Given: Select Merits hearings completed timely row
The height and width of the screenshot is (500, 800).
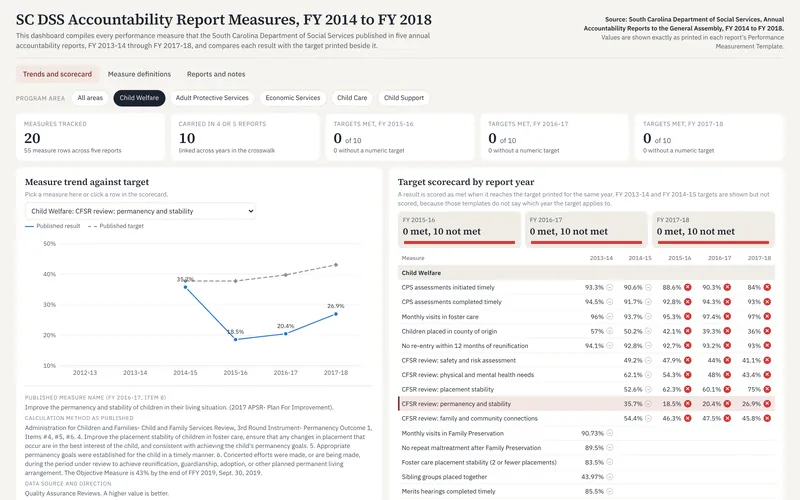Looking at the screenshot, I should tap(586, 491).
